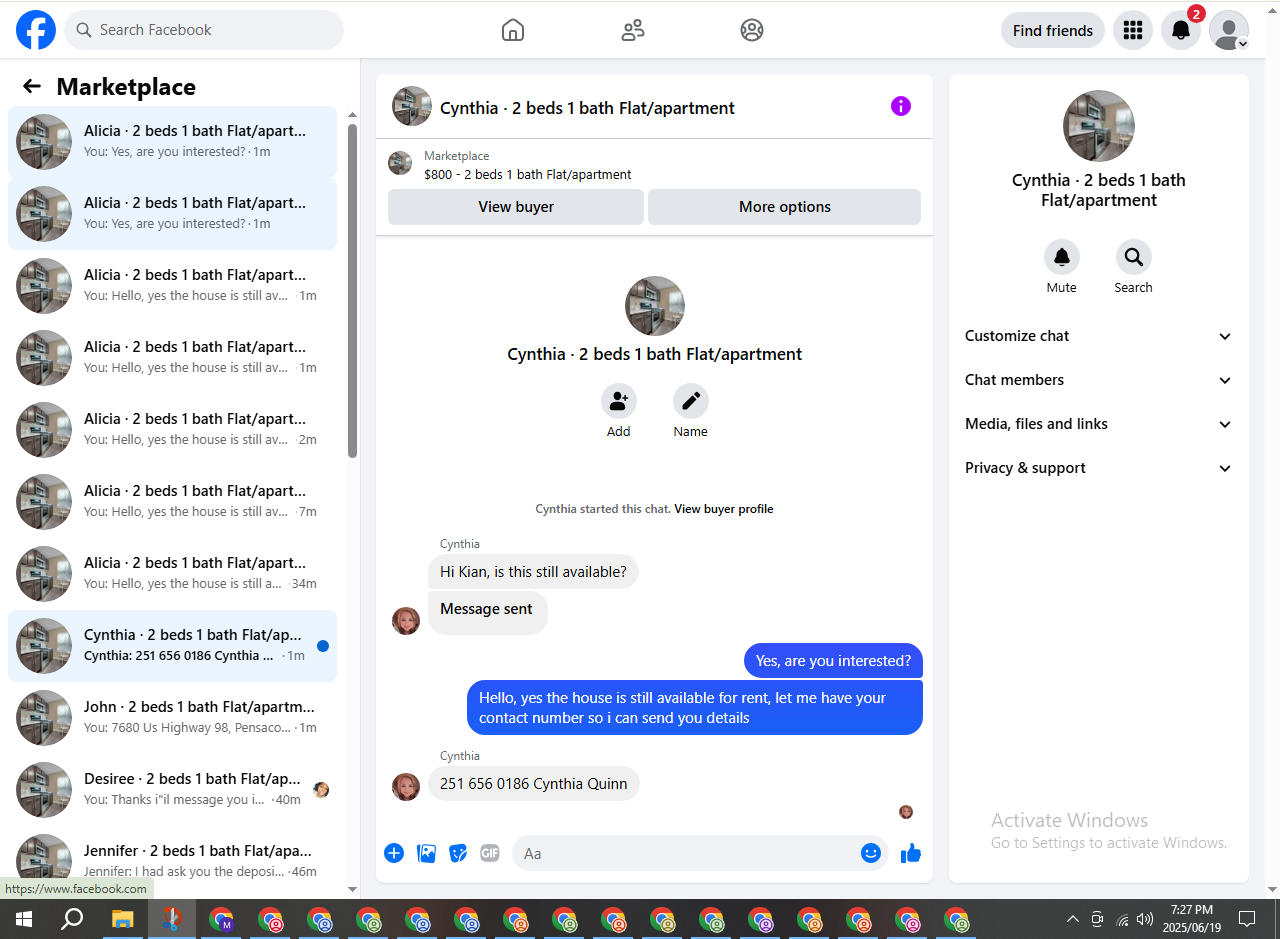This screenshot has width=1280, height=939.
Task: Click the View buyer button
Action: [516, 207]
